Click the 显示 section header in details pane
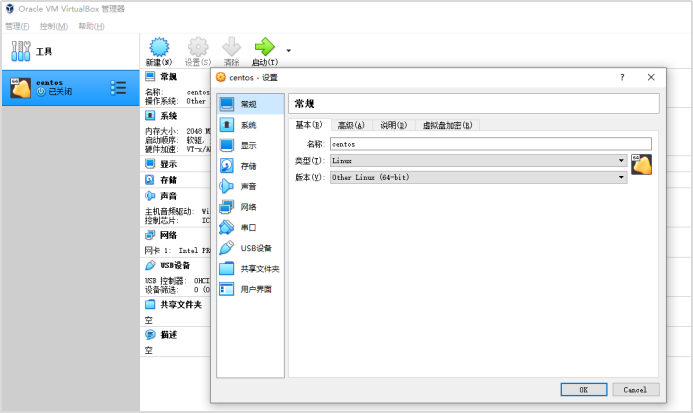The image size is (693, 413). click(x=168, y=164)
